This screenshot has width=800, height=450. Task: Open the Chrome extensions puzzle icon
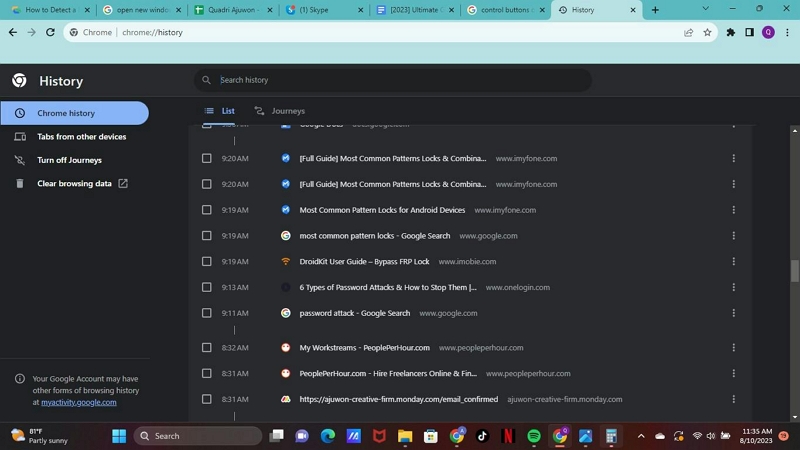(x=731, y=32)
